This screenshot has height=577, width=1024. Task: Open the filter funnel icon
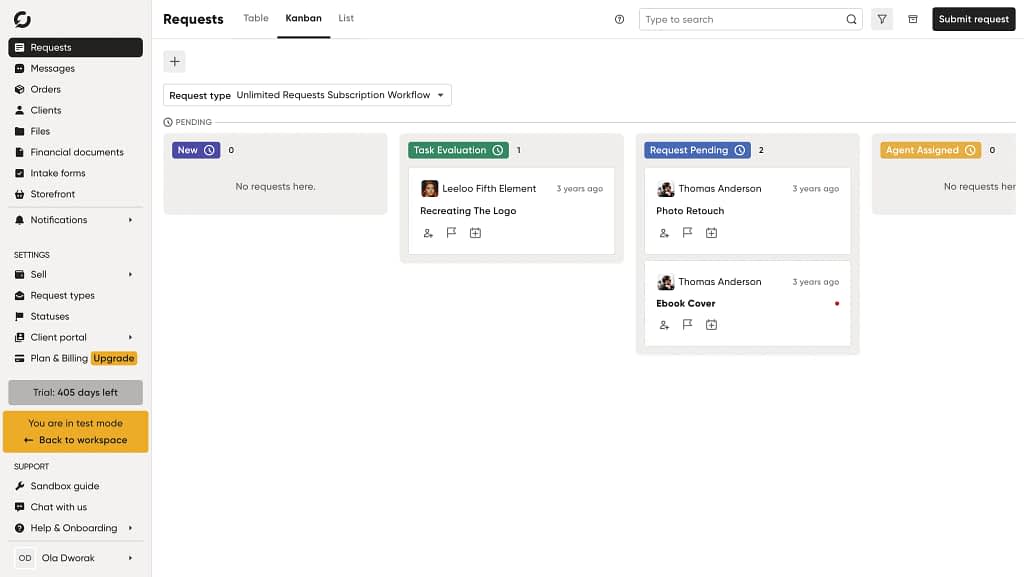click(x=882, y=20)
